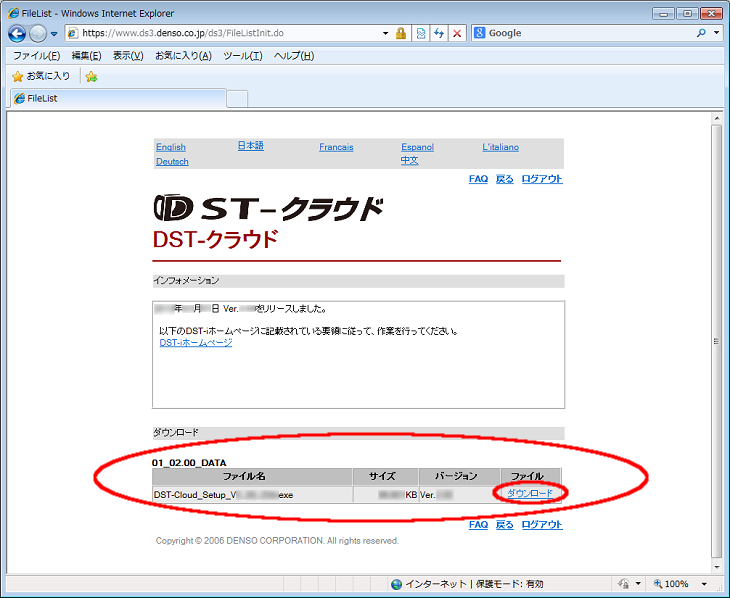
Task: Click the scroll up arrow of the page
Action: (717, 119)
